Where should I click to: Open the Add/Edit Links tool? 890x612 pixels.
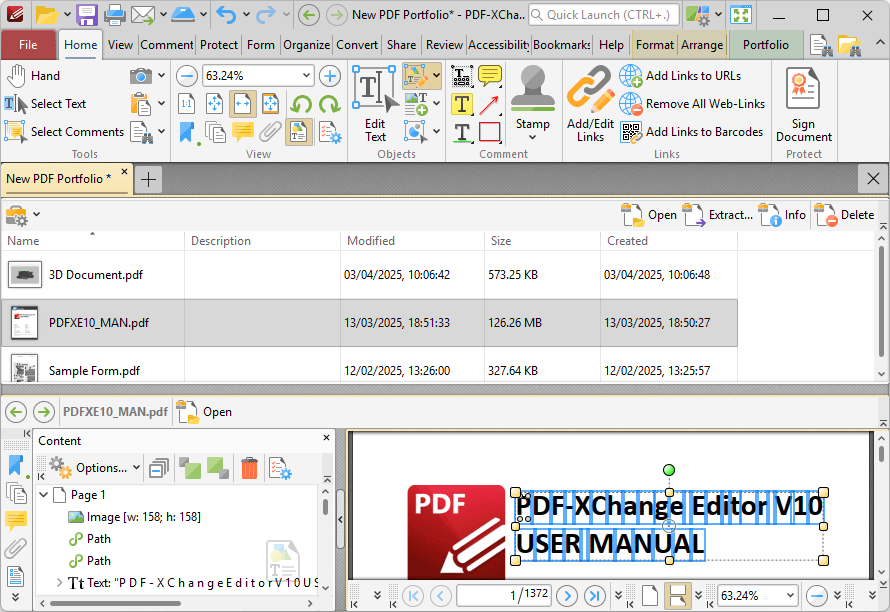coord(590,104)
